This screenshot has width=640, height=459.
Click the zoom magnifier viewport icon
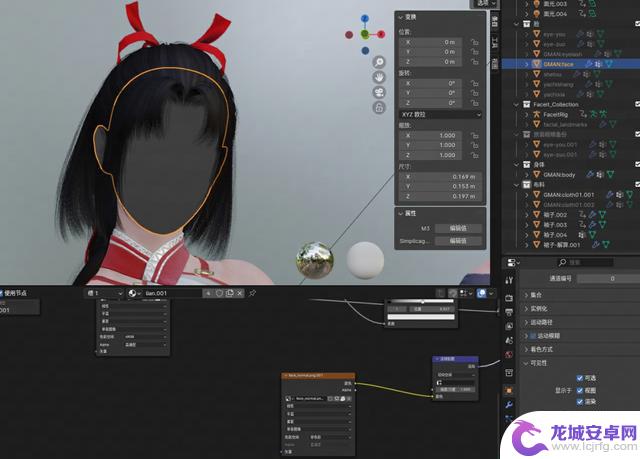click(379, 62)
